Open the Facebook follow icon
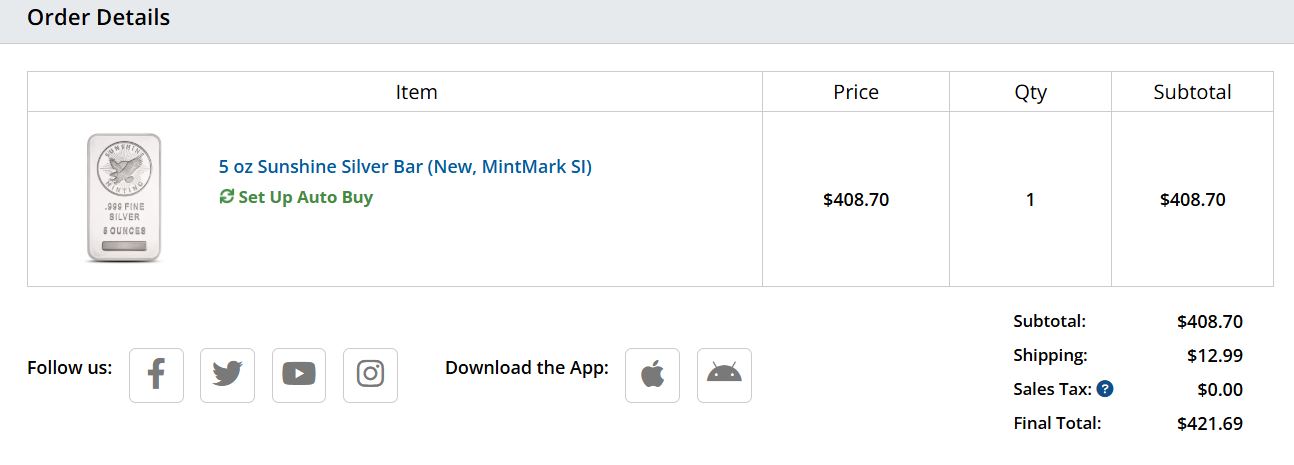This screenshot has width=1294, height=465. point(156,375)
